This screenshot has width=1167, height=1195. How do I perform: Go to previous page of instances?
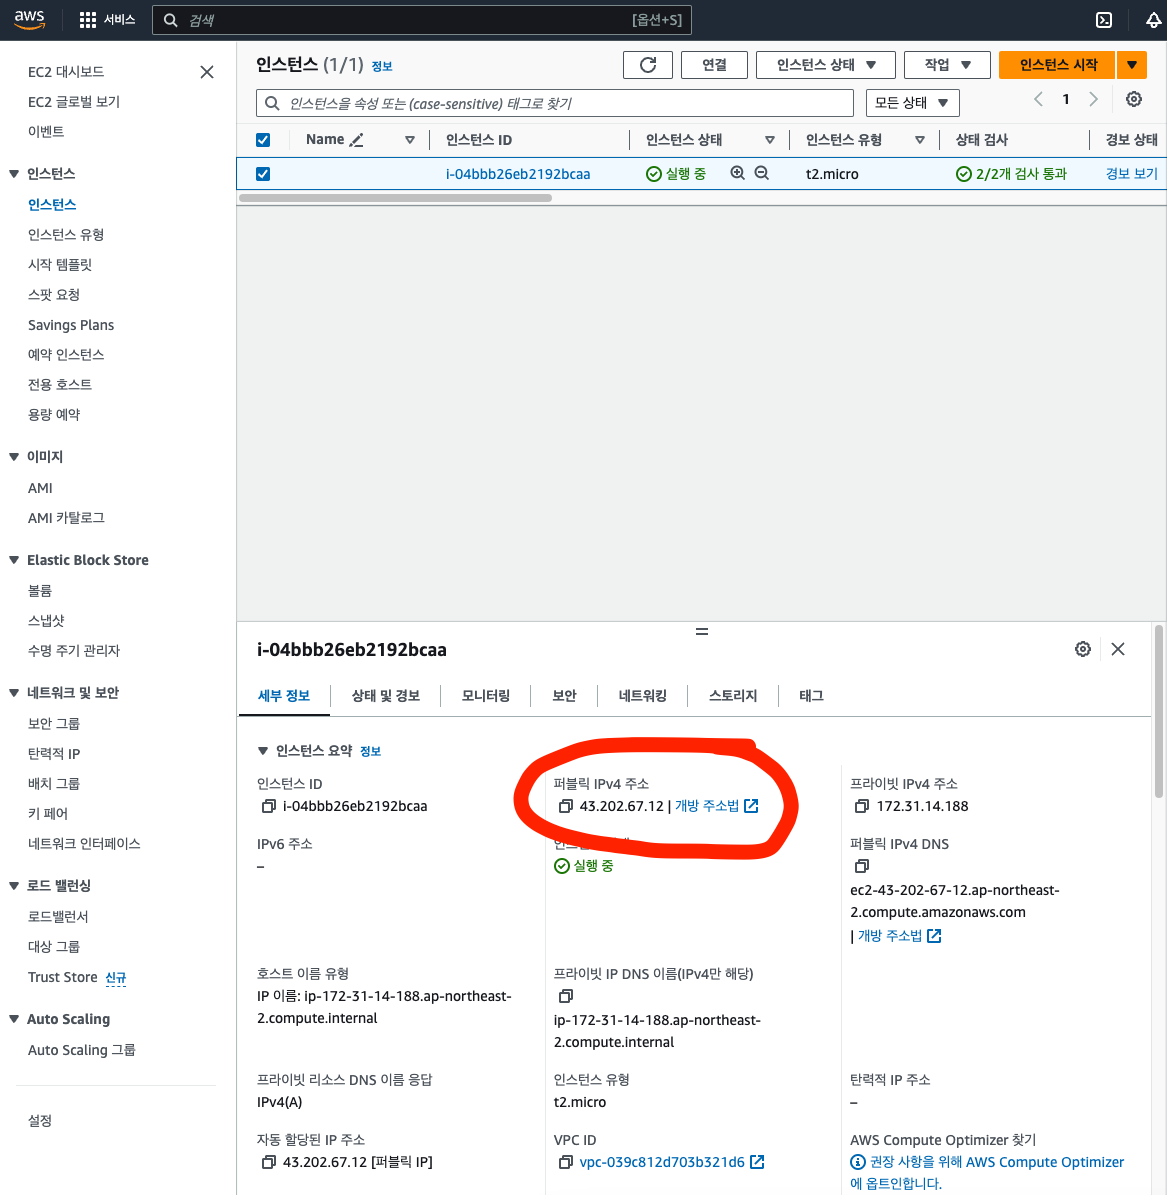[x=1038, y=99]
